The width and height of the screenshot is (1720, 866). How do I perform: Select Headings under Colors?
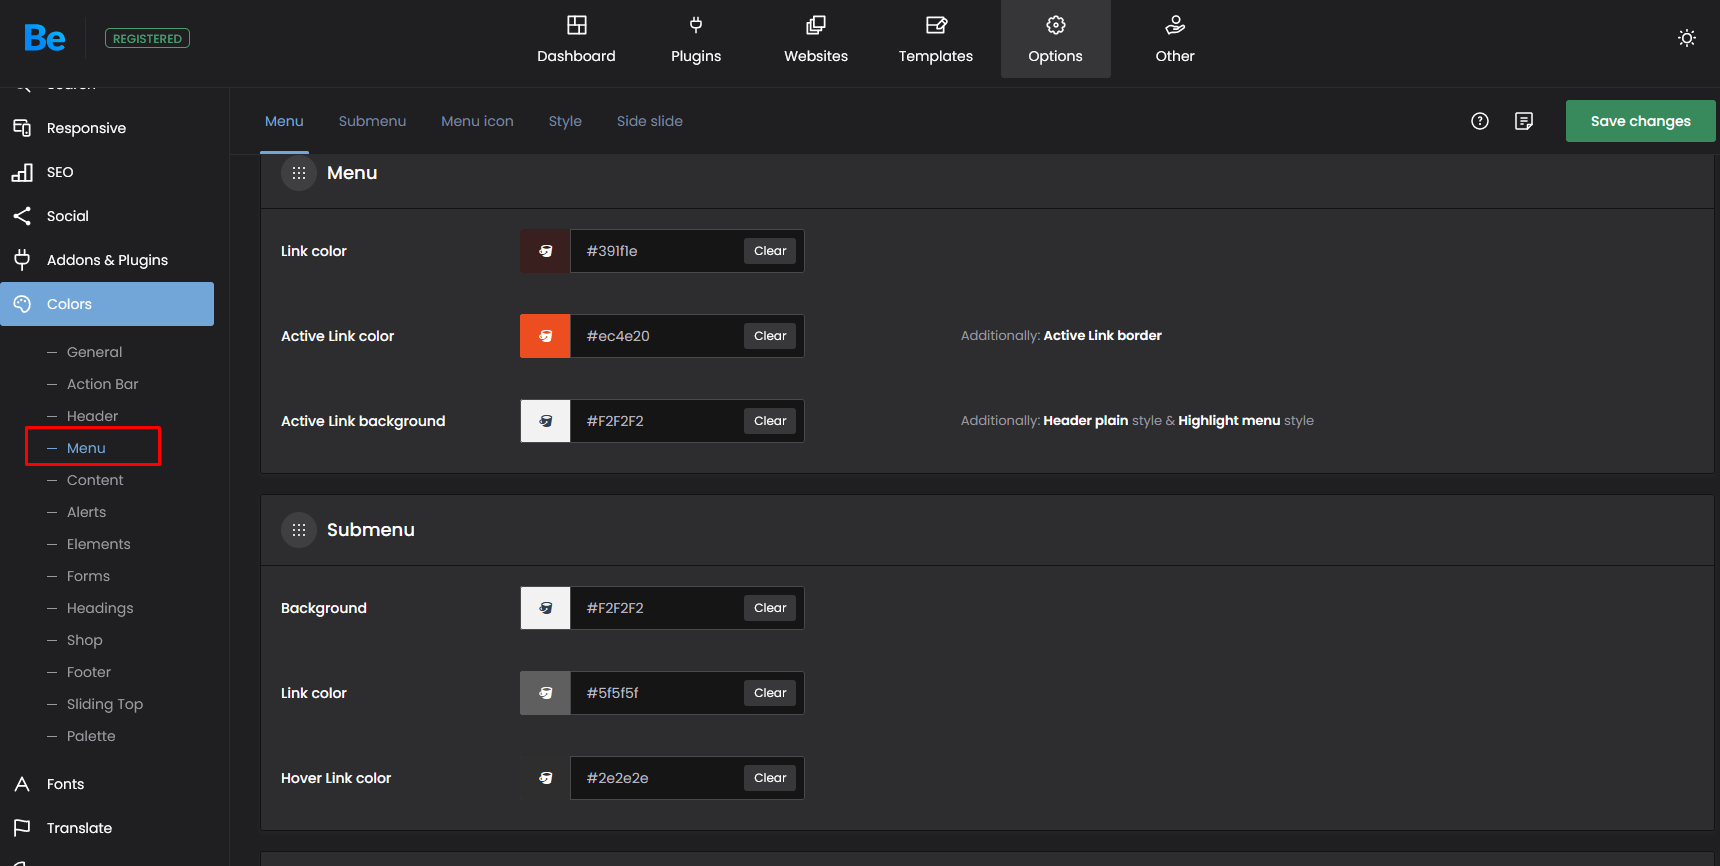click(100, 608)
